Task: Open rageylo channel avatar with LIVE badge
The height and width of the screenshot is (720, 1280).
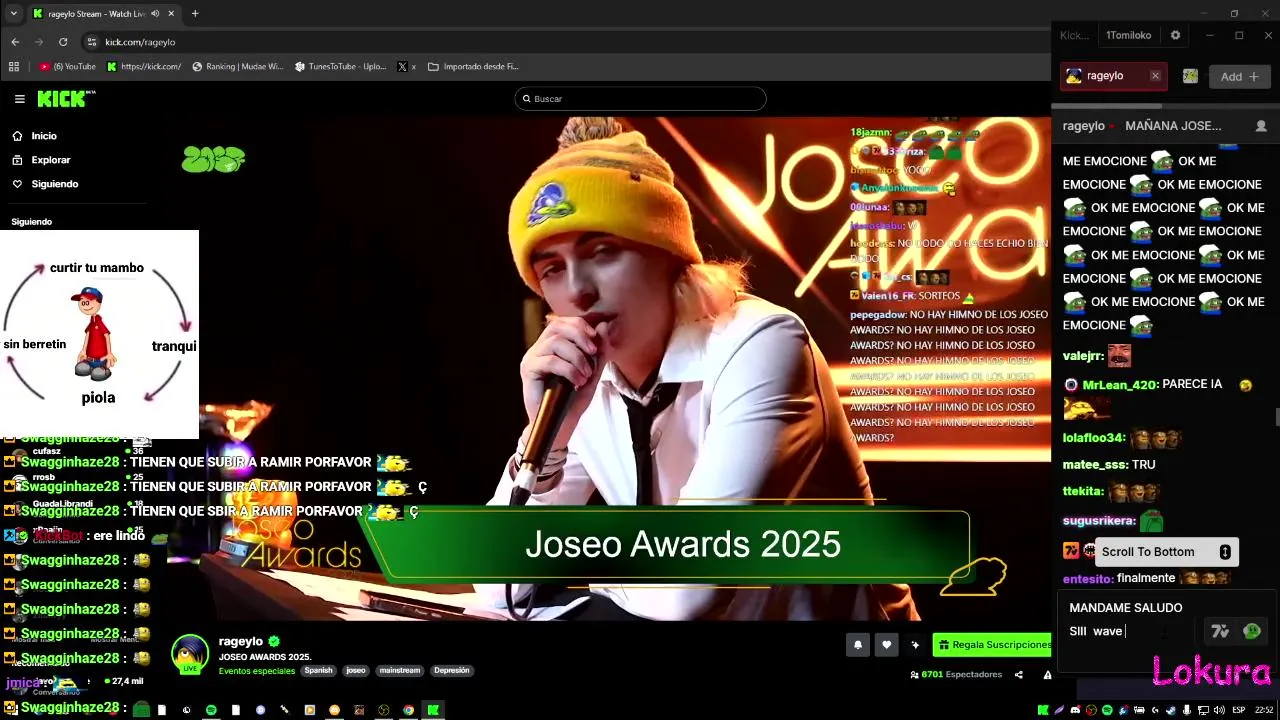Action: (x=190, y=654)
